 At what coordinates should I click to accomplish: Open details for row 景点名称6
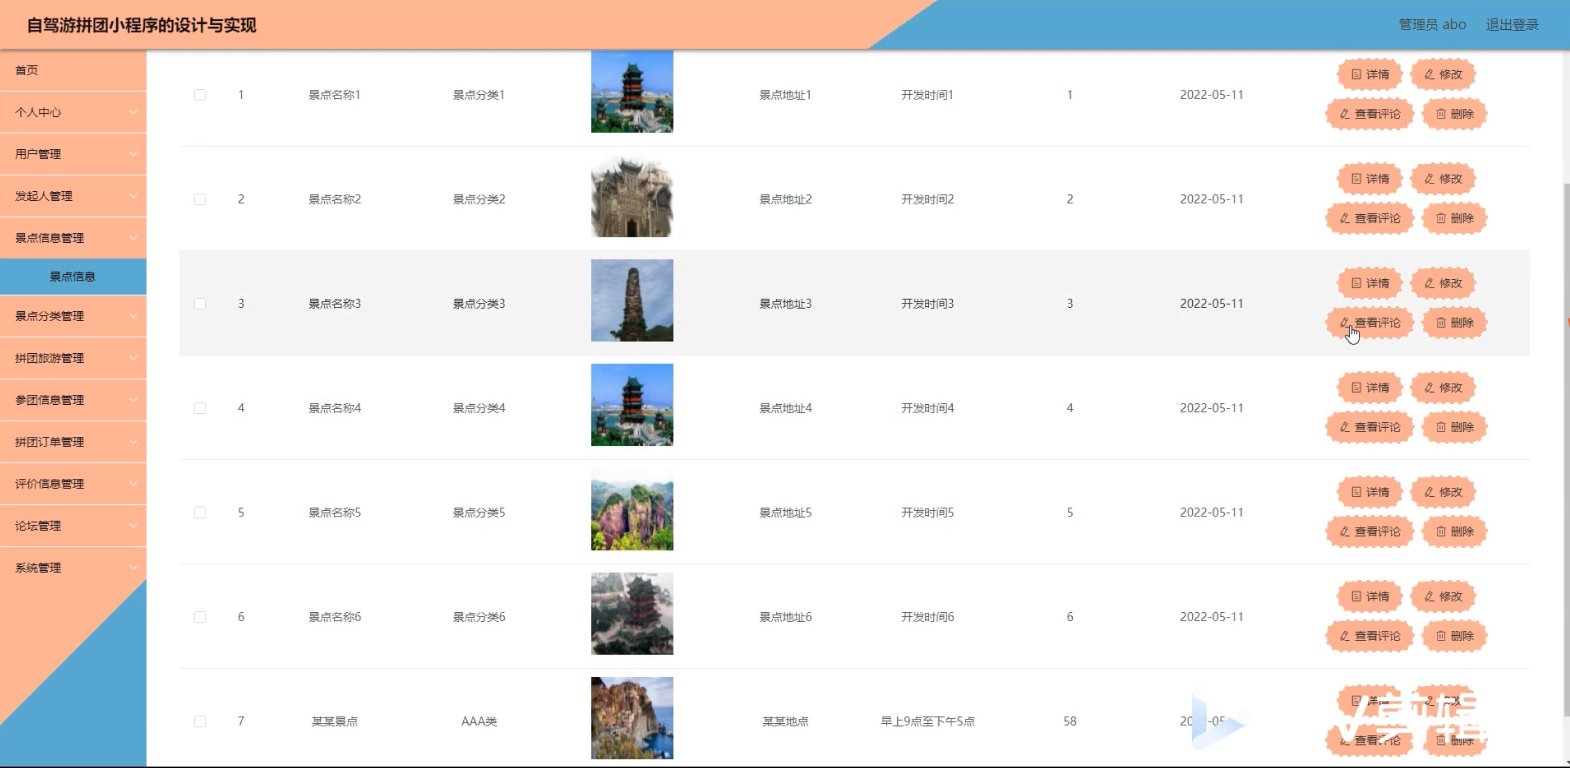click(x=1370, y=597)
